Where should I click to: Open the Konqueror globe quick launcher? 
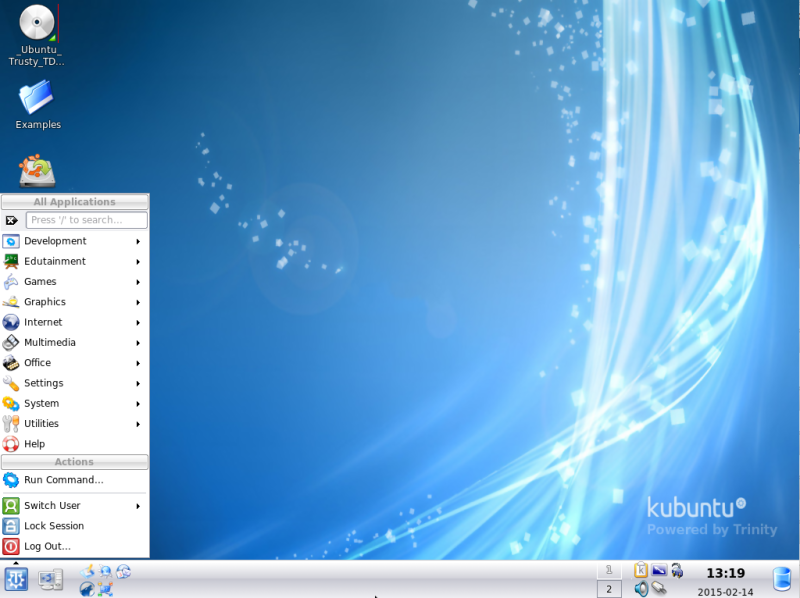coord(106,571)
